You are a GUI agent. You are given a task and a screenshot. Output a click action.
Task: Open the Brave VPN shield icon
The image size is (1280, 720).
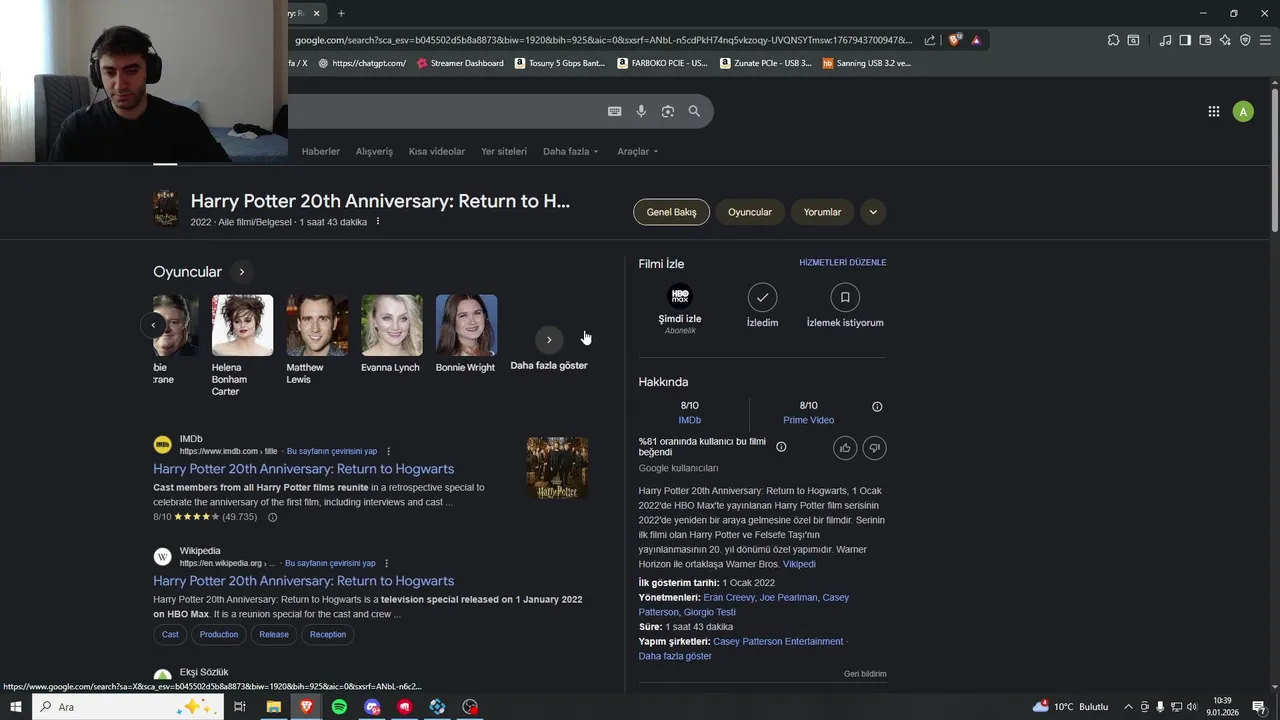point(1245,40)
